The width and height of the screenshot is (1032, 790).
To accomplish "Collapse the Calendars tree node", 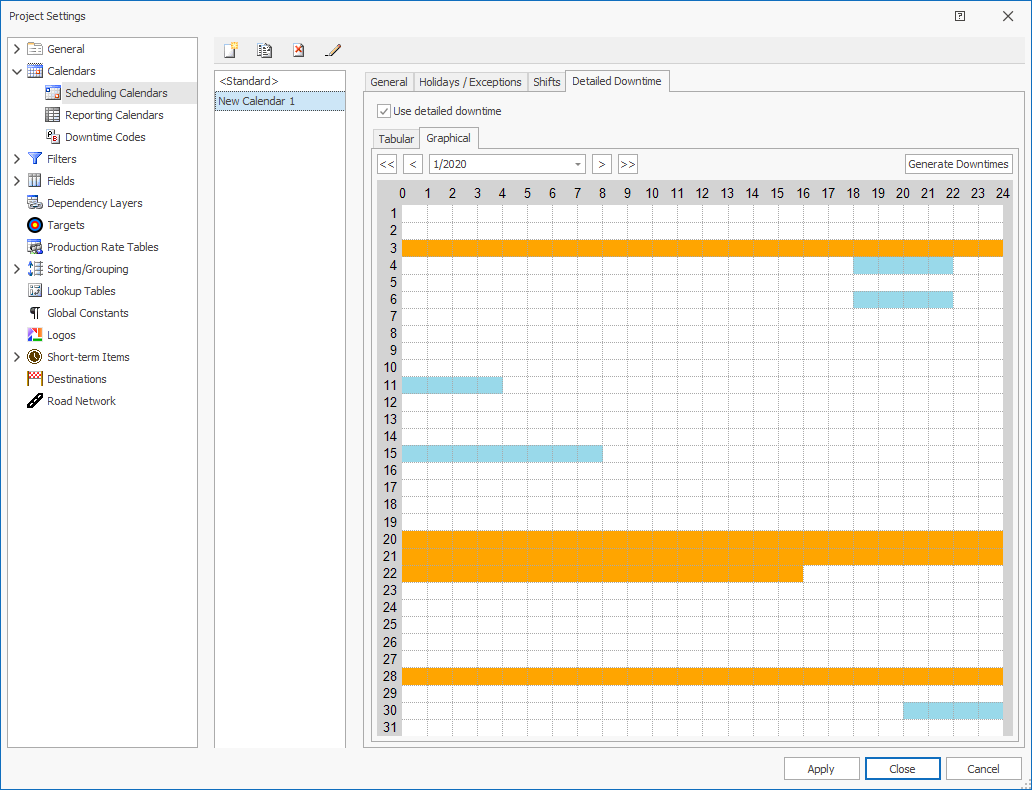I will coord(17,71).
